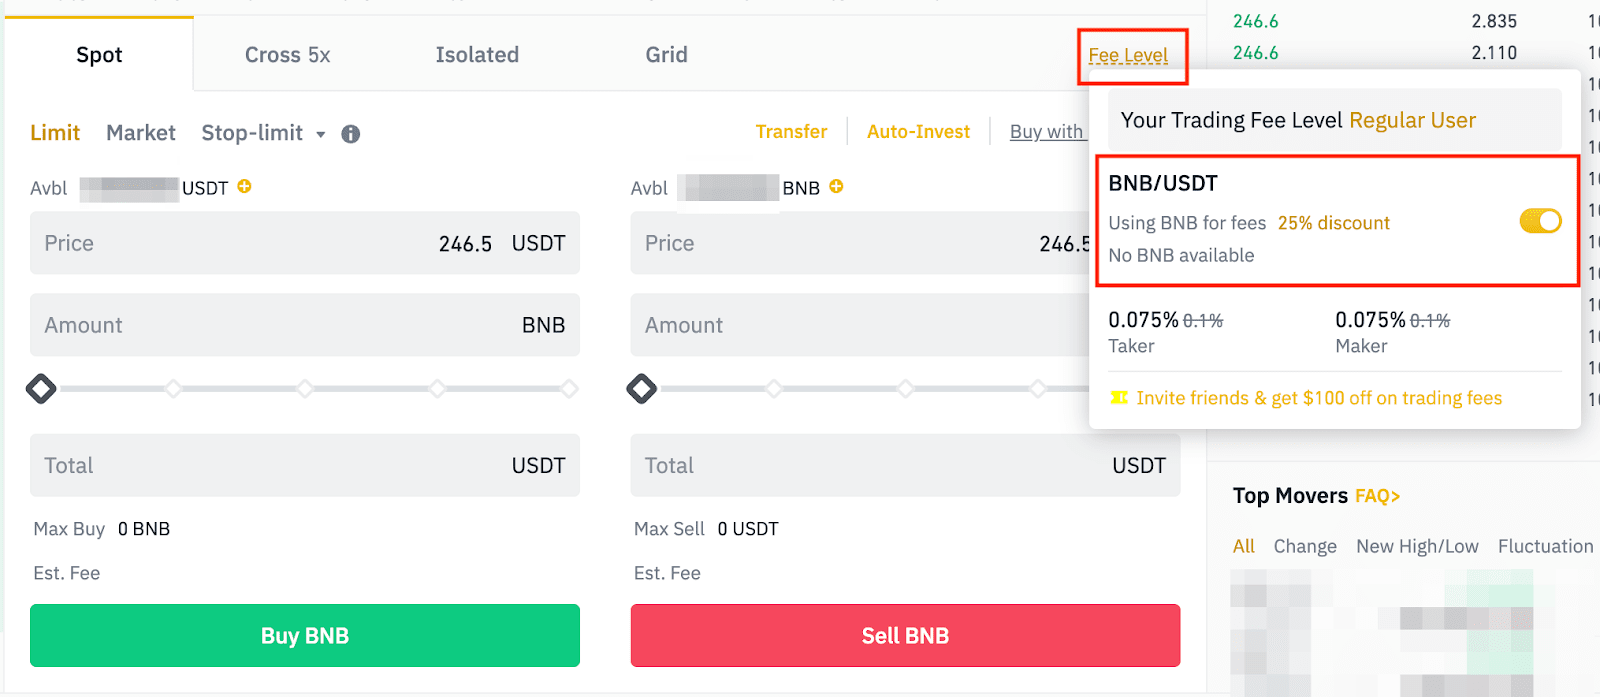Click the buy slider diamond handle
1600x697 pixels.
tap(41, 388)
